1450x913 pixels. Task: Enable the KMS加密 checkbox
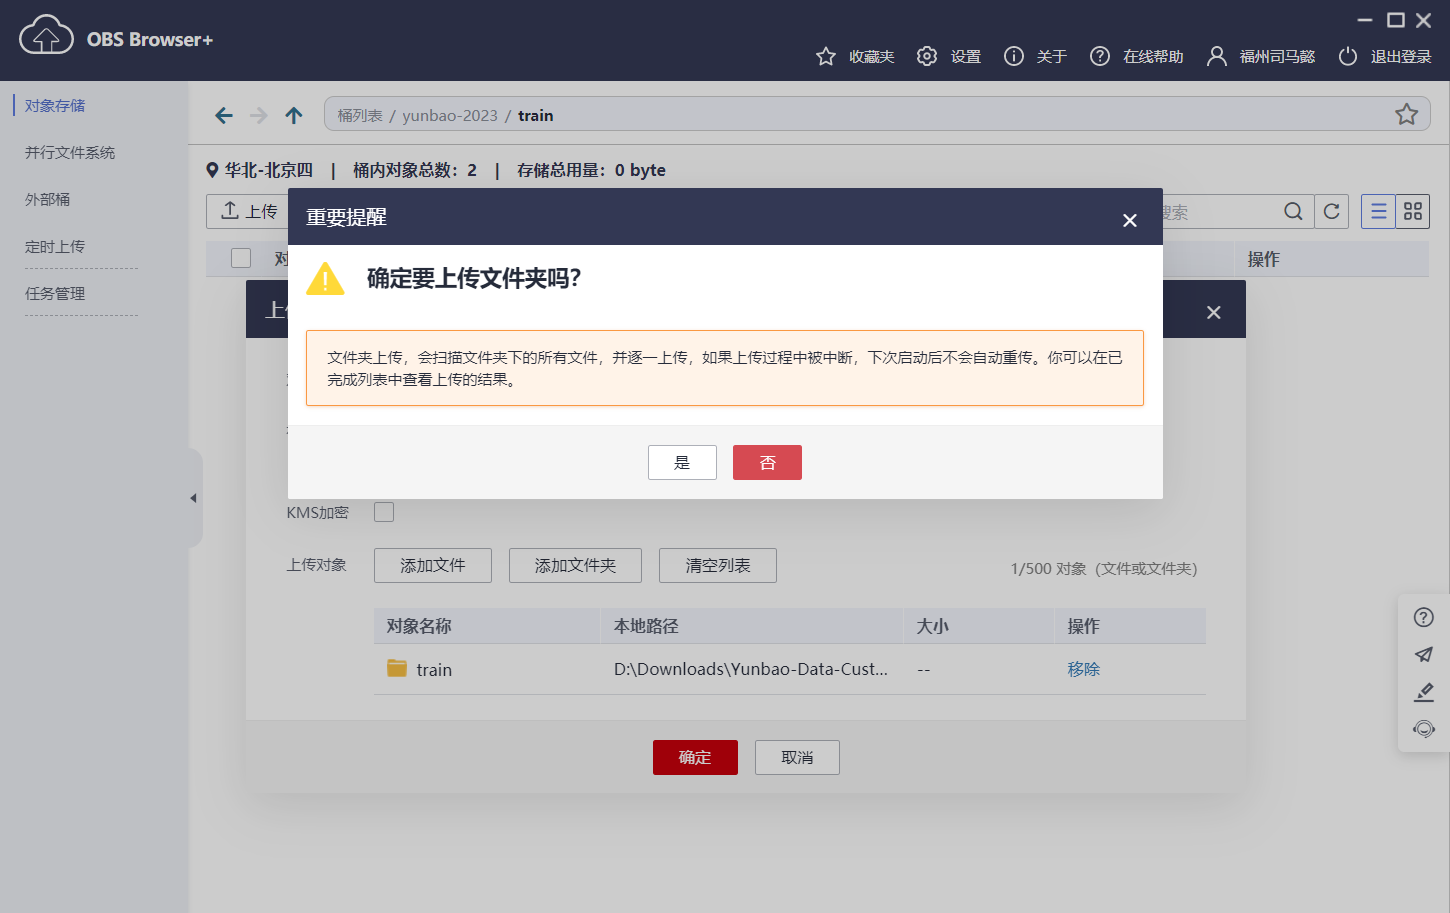383,511
